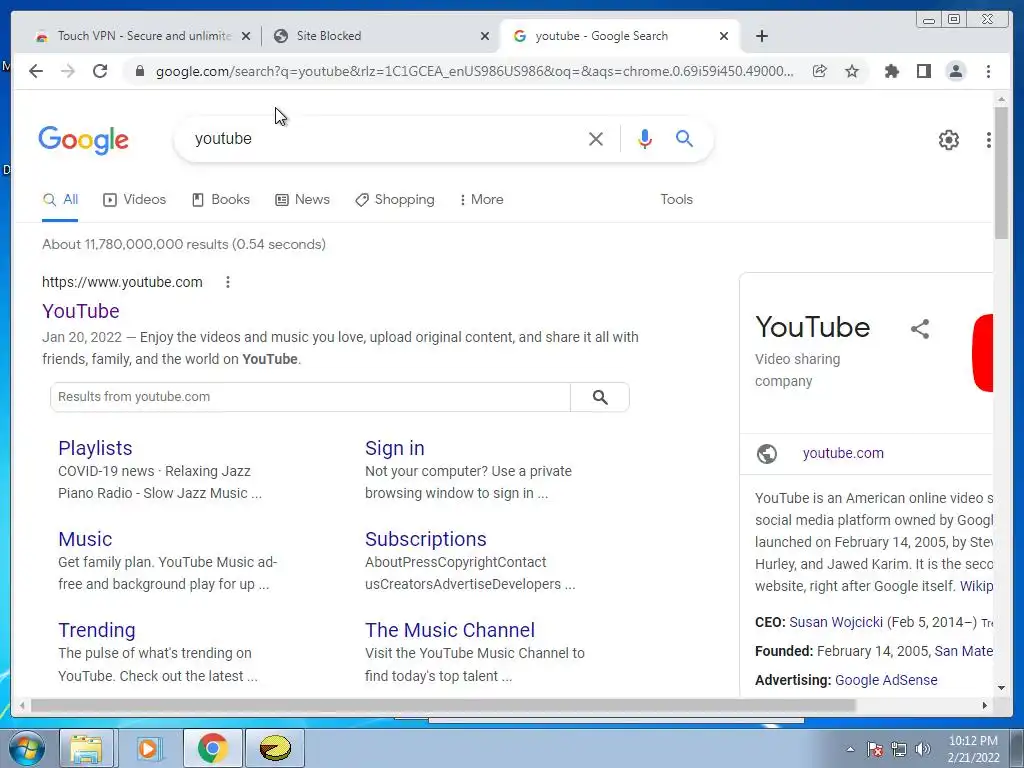
Task: Show hidden tray icons arrow
Action: [x=850, y=749]
